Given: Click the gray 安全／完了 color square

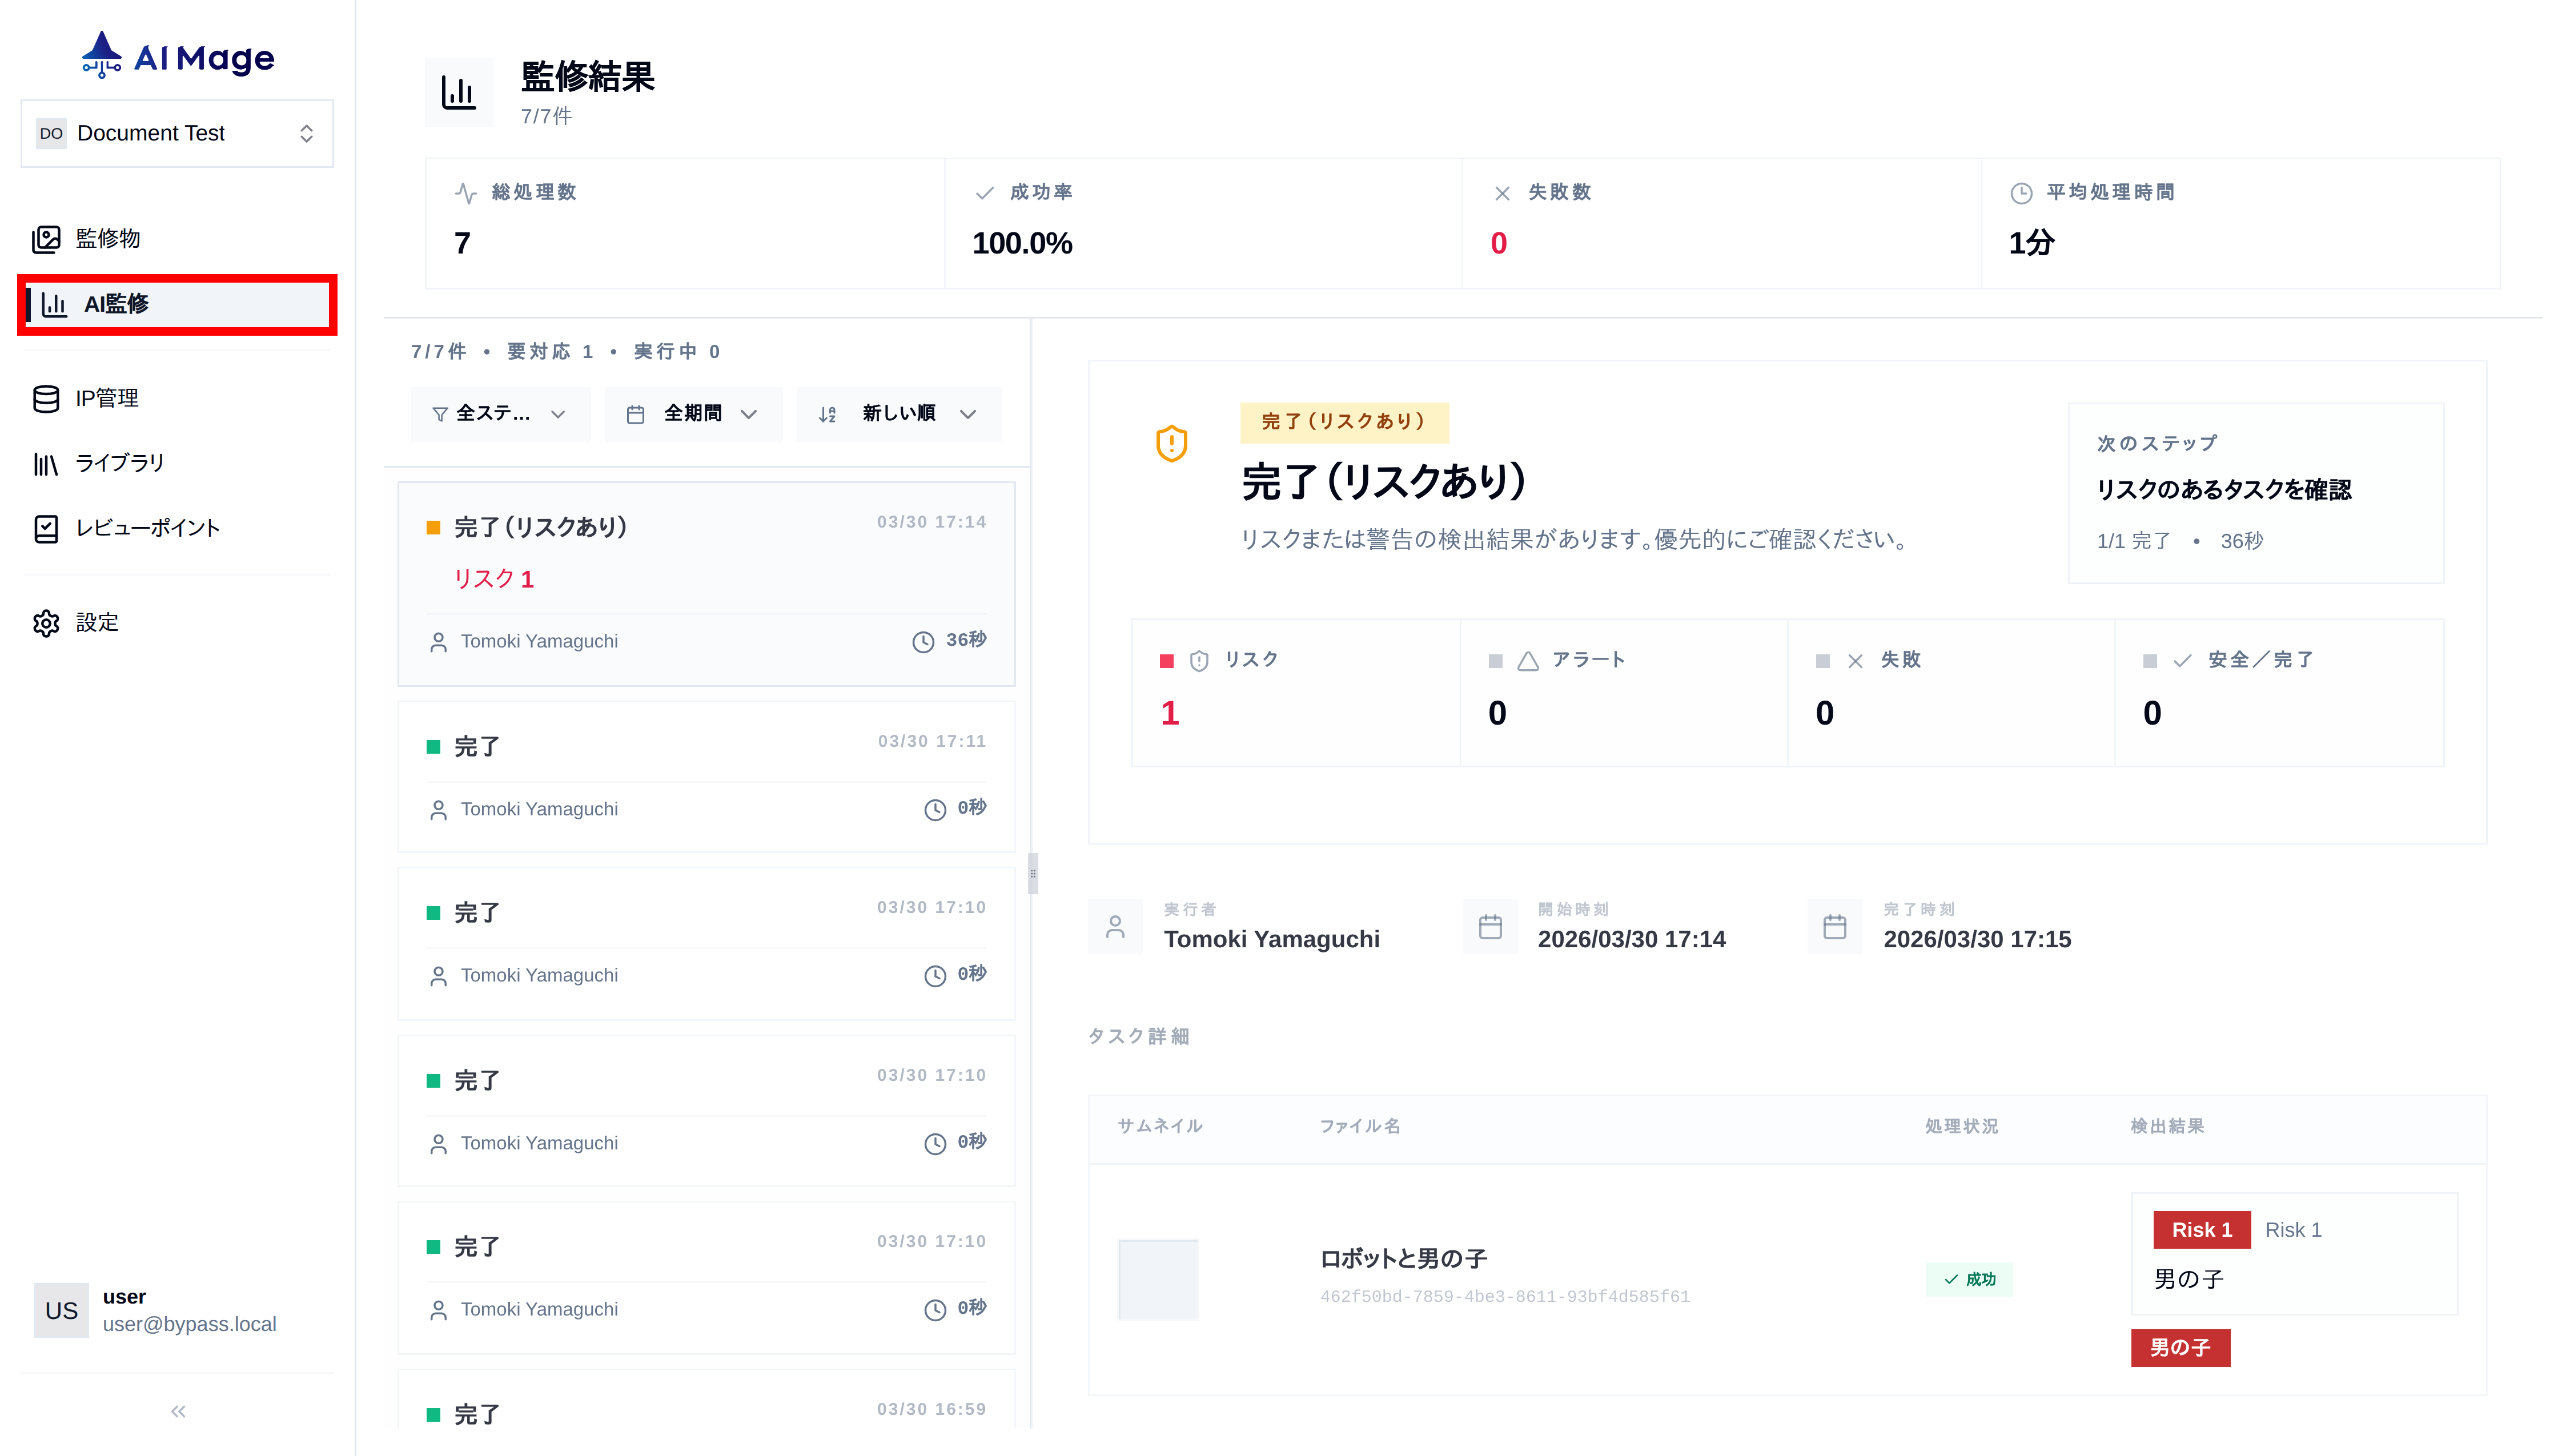Looking at the screenshot, I should click(x=2150, y=661).
